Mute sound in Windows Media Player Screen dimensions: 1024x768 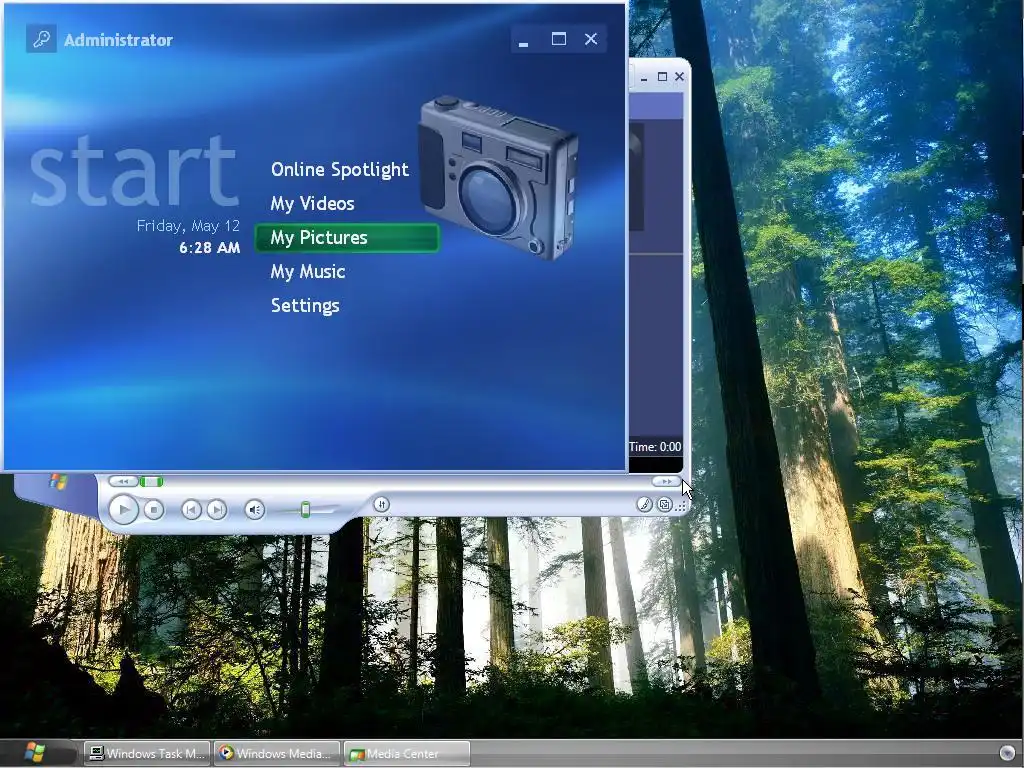pos(255,509)
